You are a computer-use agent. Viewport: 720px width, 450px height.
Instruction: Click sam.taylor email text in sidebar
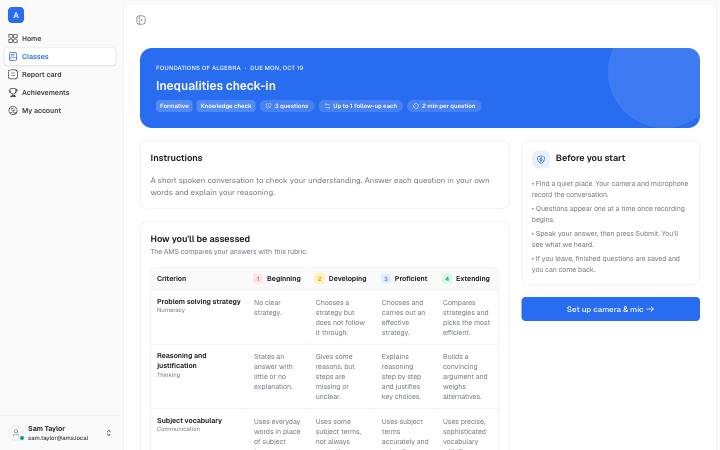click(58, 438)
